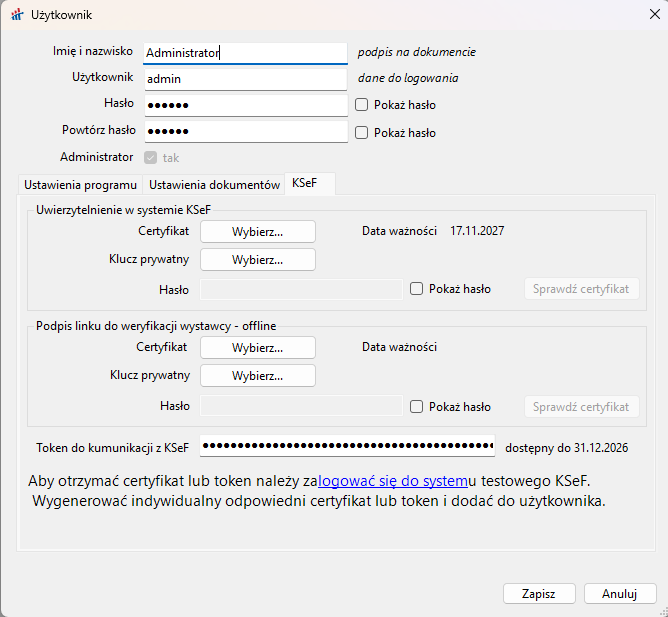Switch to the Ustawienia programu tab
Screen dimensions: 668x617
coord(80,185)
